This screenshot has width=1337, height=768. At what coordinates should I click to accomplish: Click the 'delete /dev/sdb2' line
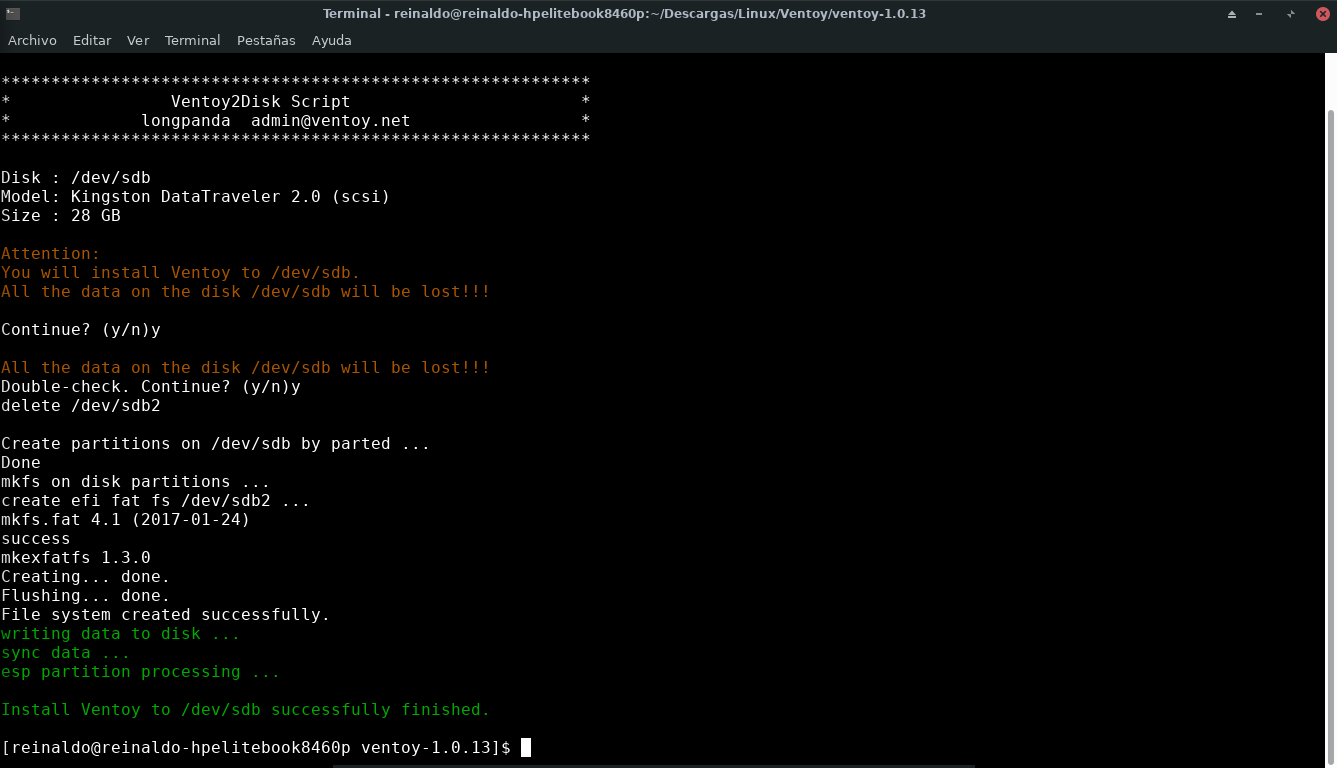(81, 405)
